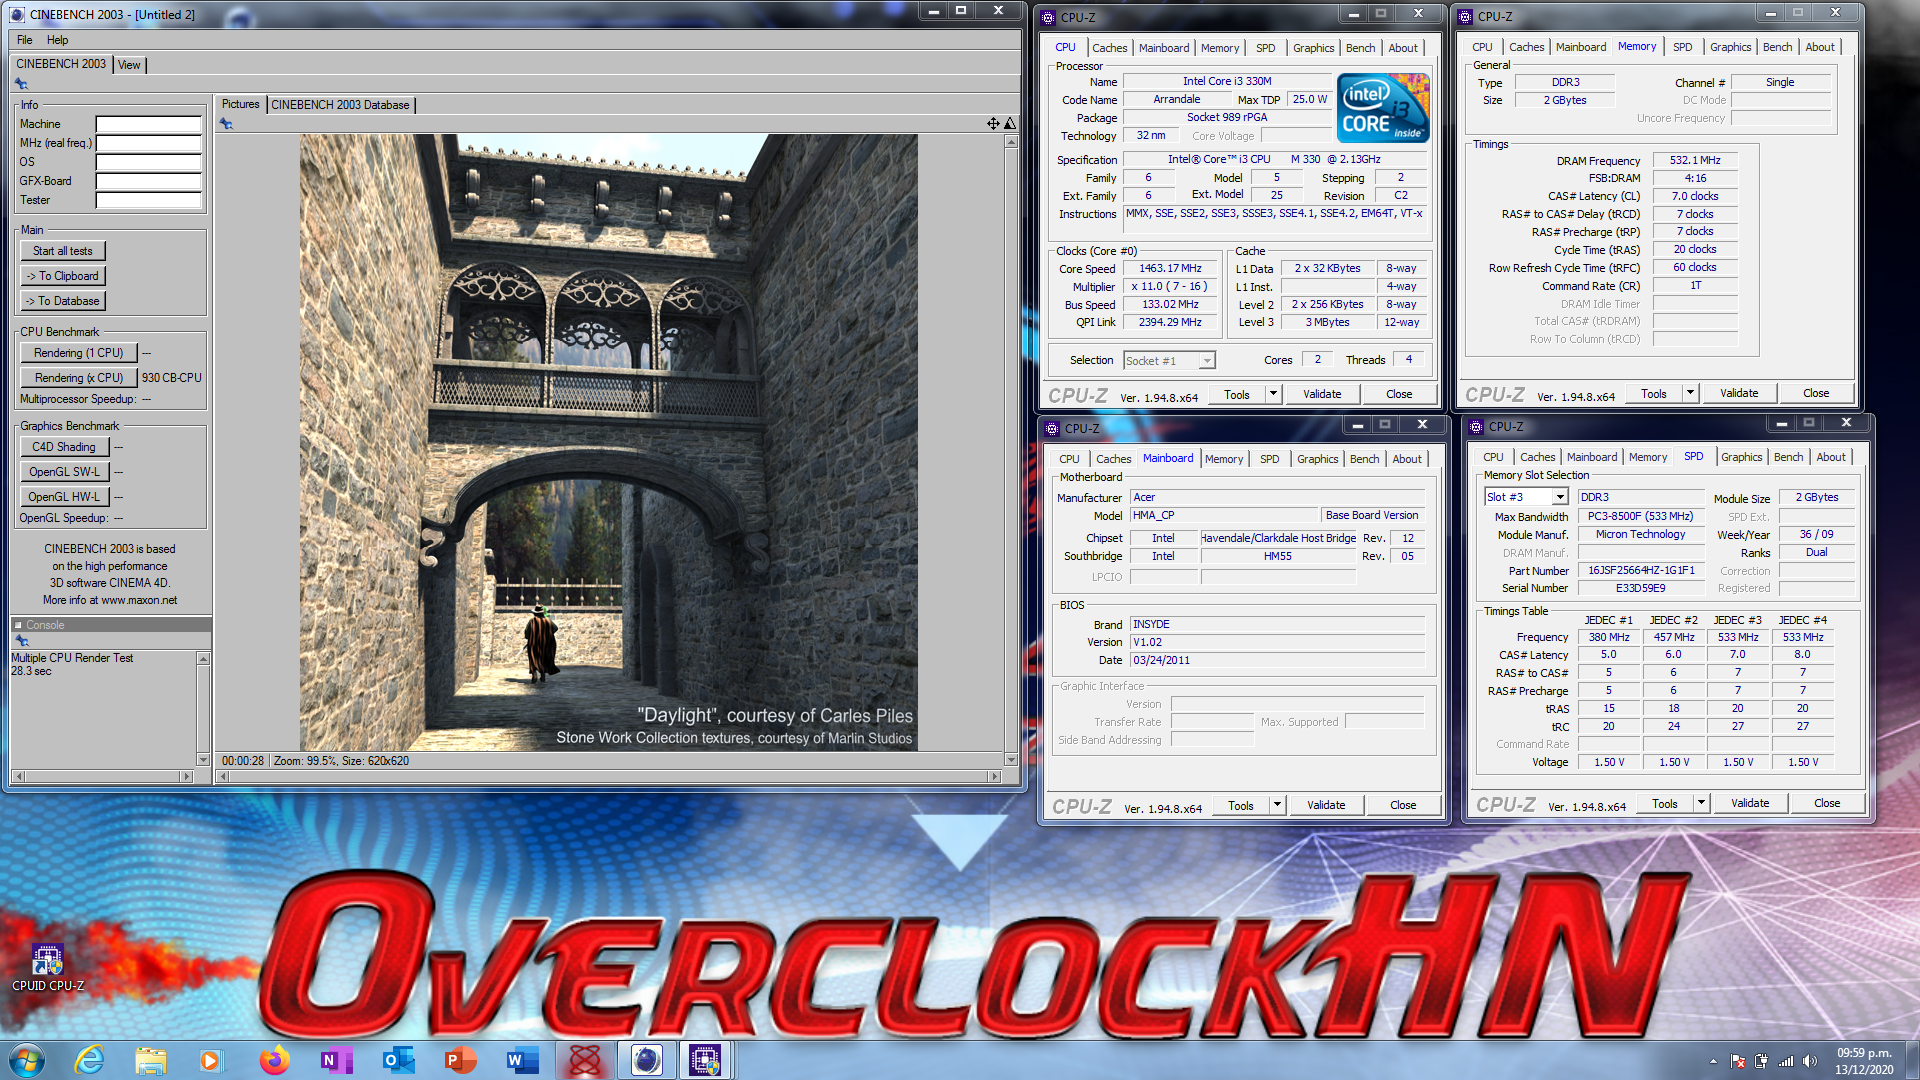Click Close button in CPU-Z Mainboard tab window
Viewport: 1920px width, 1080px height.
pos(1403,805)
